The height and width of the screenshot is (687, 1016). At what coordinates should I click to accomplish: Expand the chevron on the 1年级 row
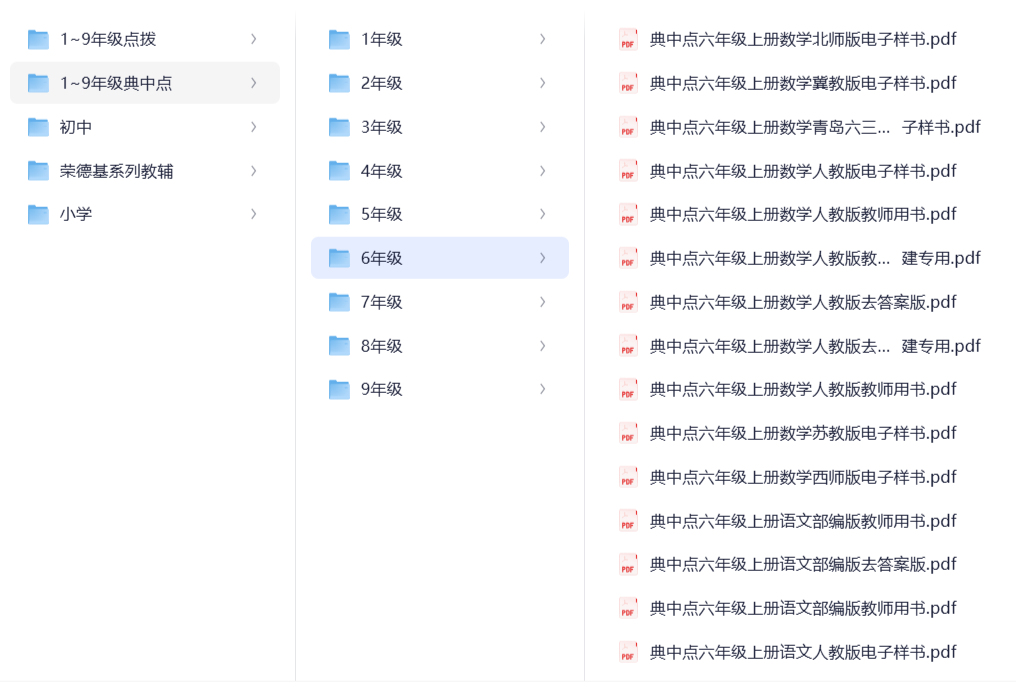coord(542,40)
